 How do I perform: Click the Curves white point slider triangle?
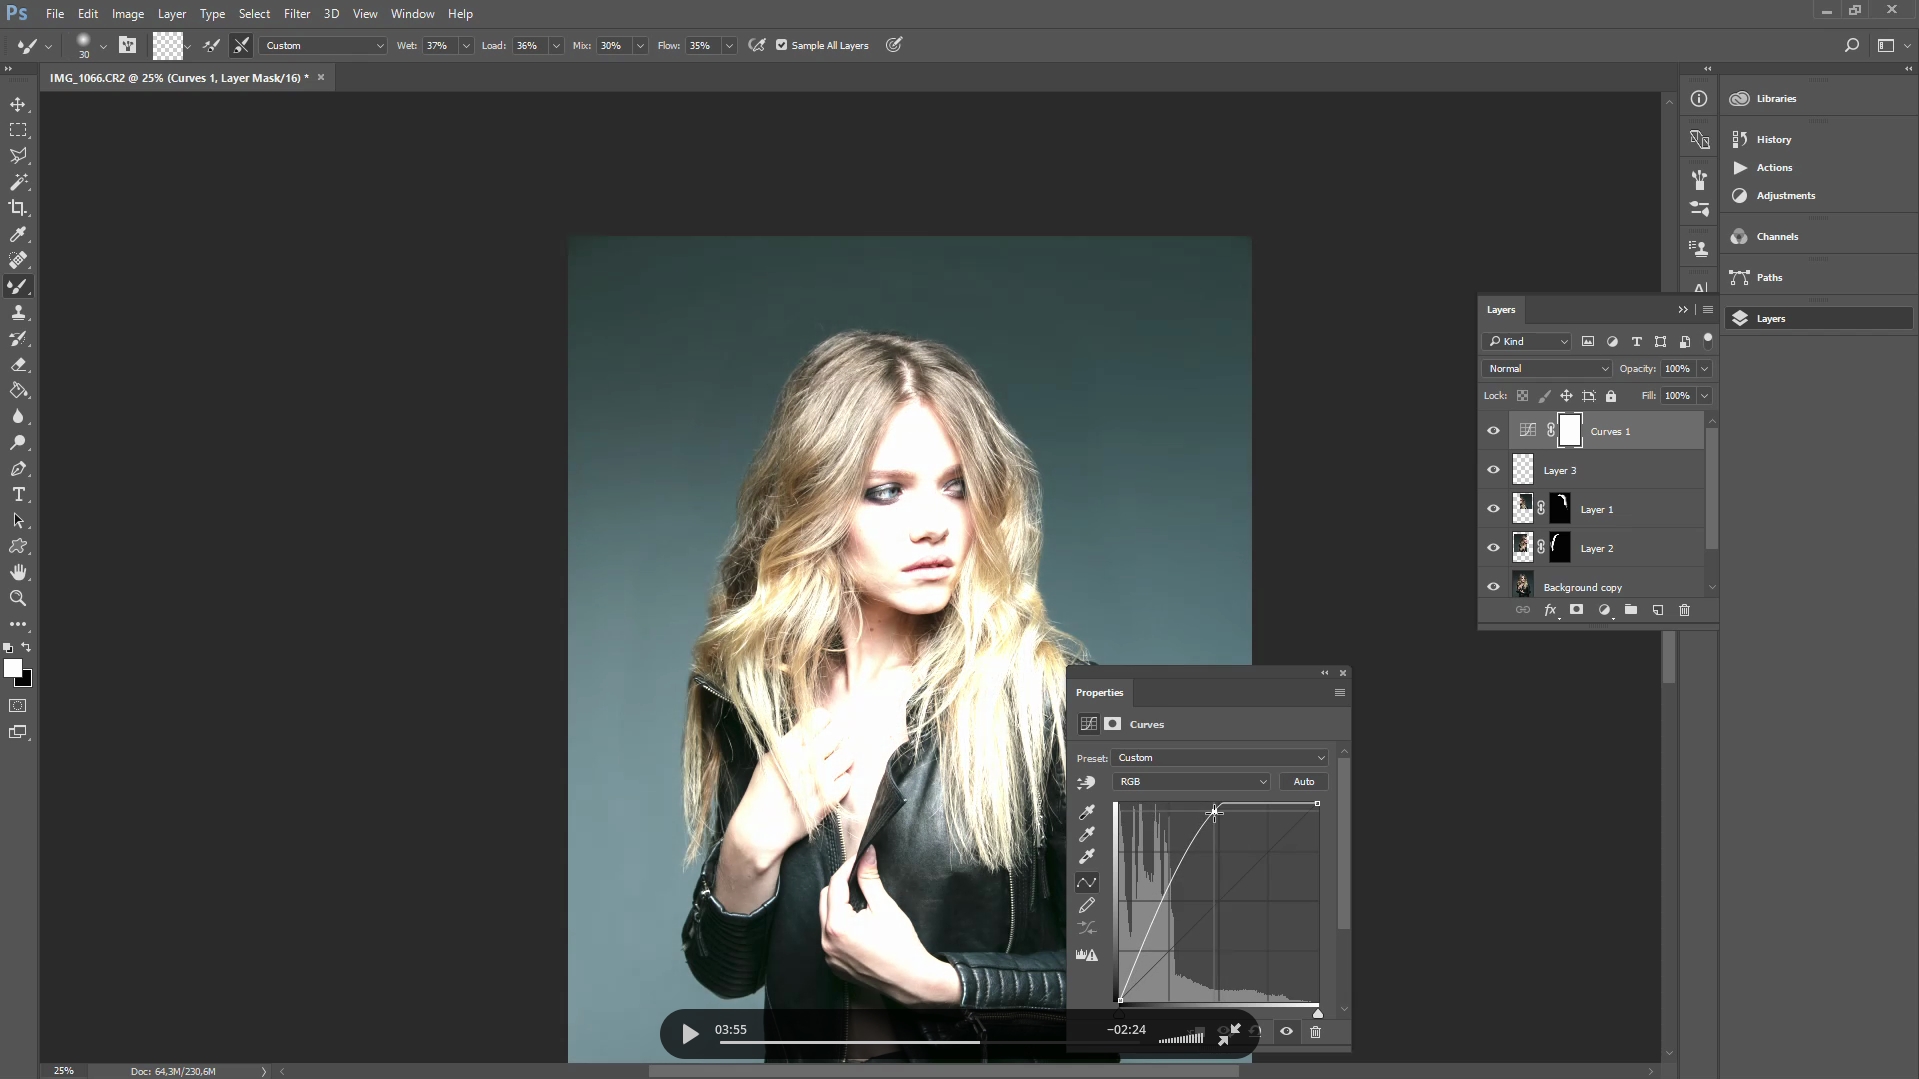[1318, 1012]
